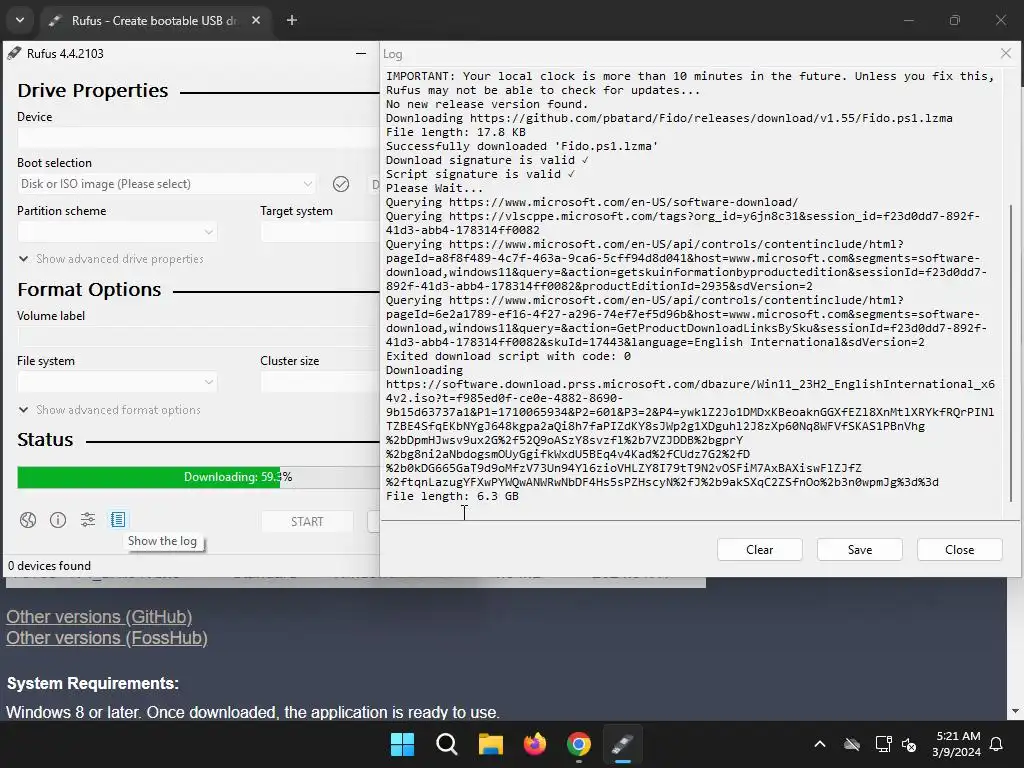1024x768 pixels.
Task: Click the '0 devices found' status text
Action: [50, 566]
